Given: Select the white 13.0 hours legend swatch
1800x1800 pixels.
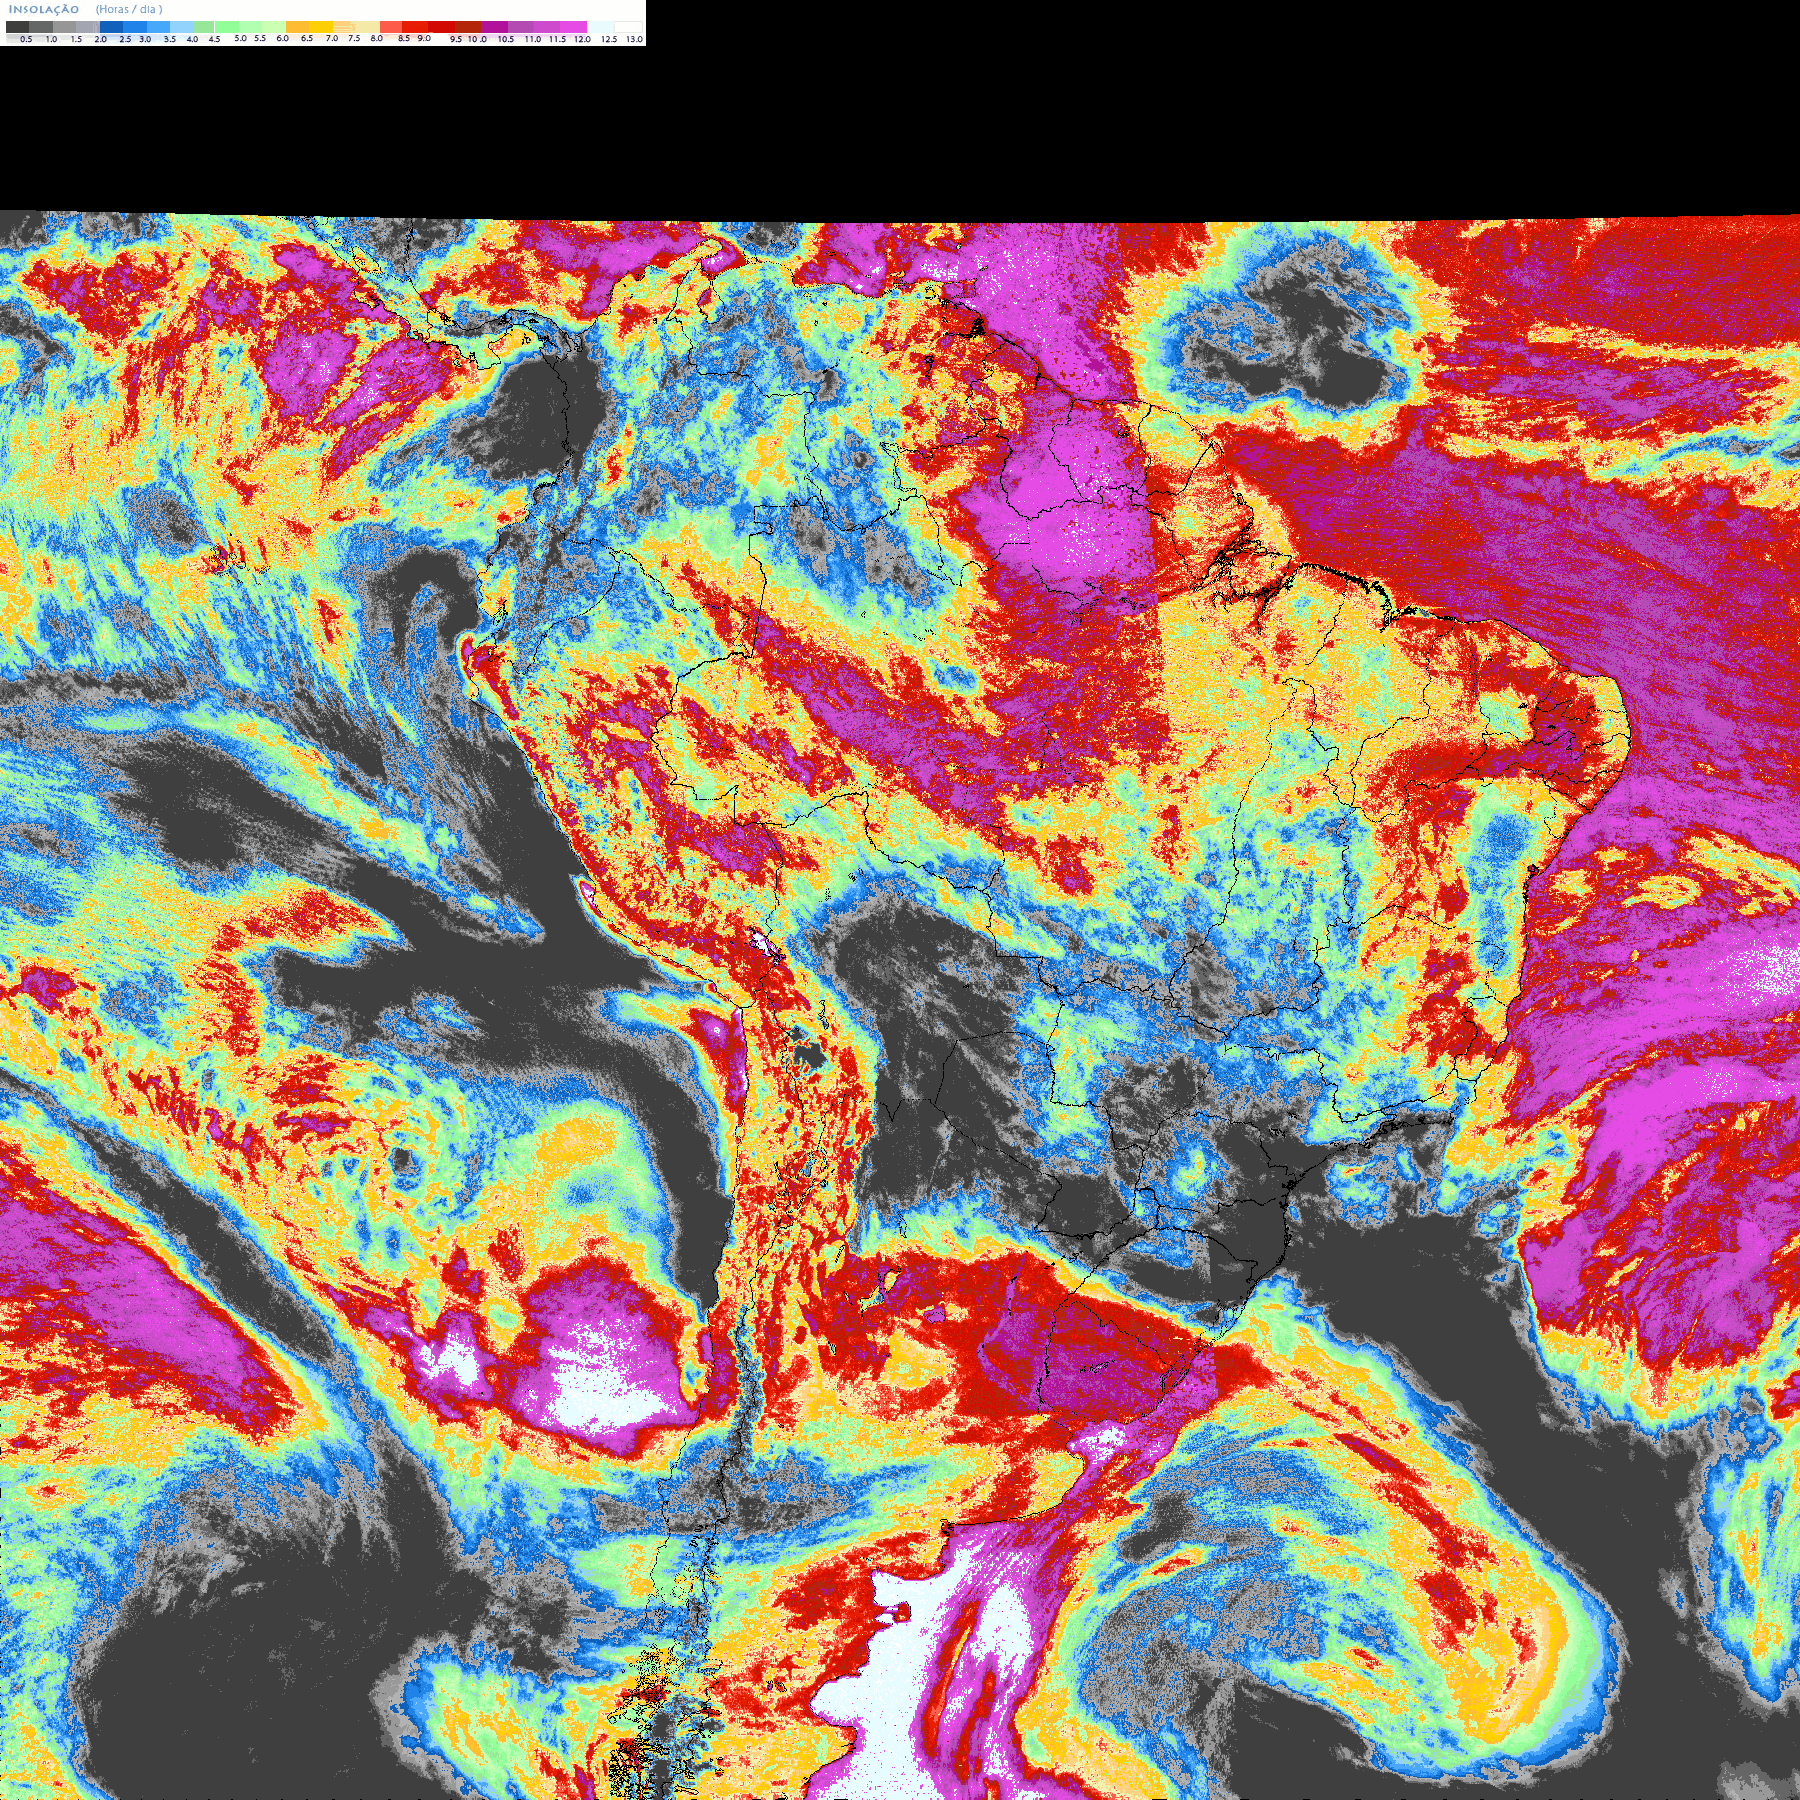Looking at the screenshot, I should (x=628, y=27).
